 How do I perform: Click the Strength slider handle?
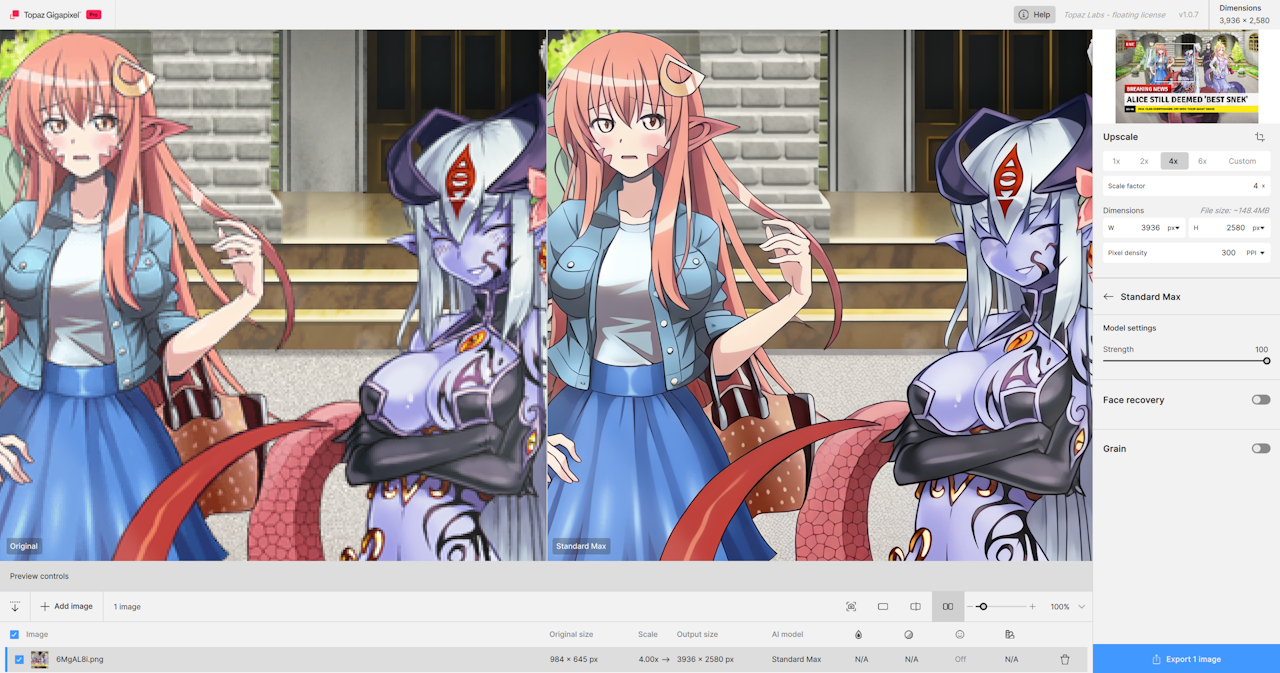[x=1266, y=361]
